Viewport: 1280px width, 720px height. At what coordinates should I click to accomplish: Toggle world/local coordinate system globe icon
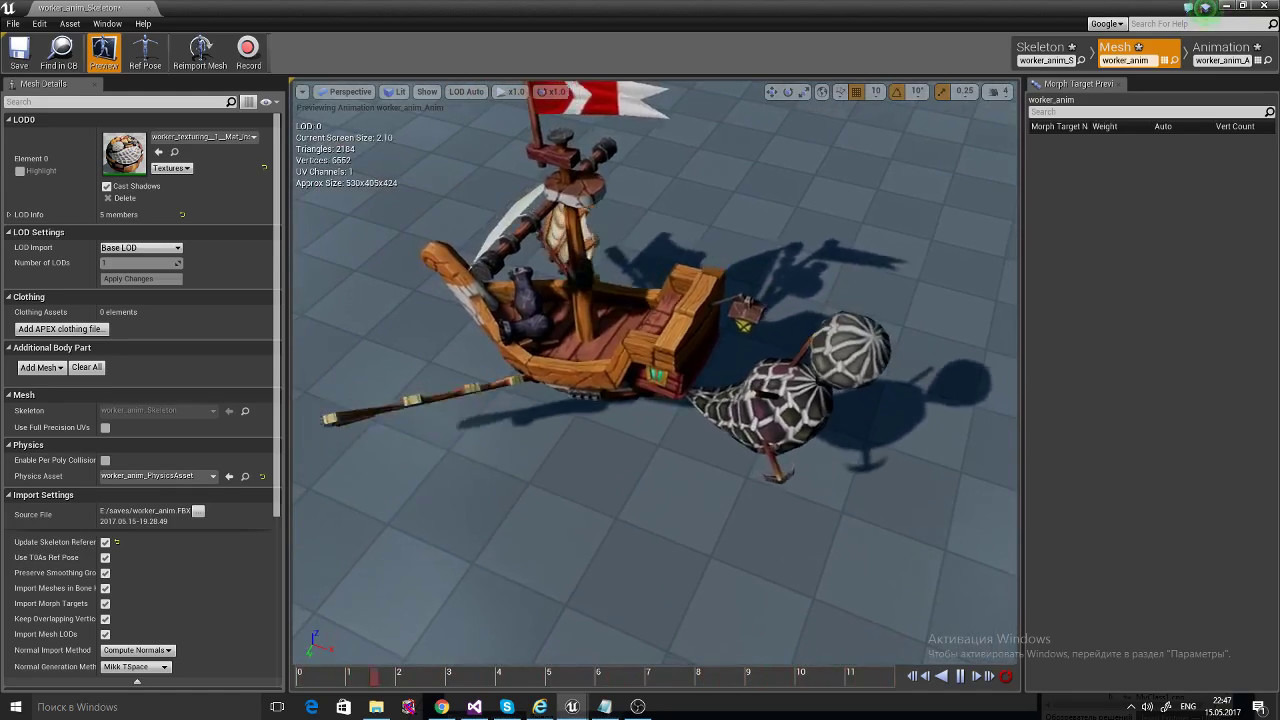tap(822, 92)
